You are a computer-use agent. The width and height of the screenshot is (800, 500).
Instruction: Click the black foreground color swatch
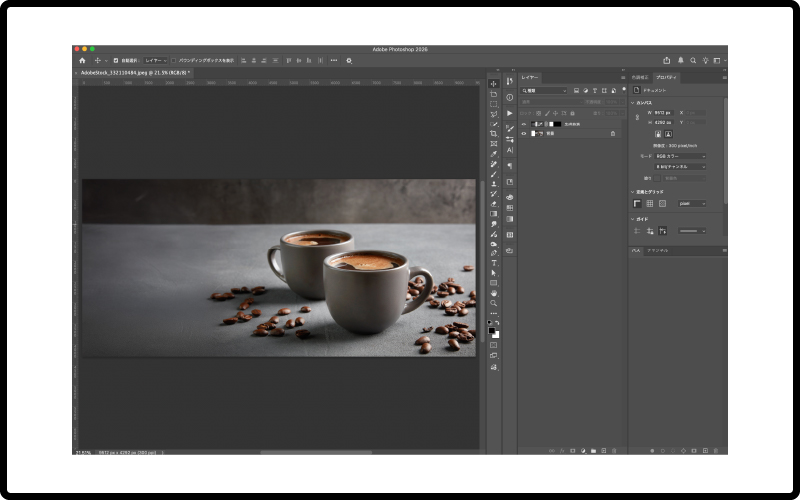492,330
